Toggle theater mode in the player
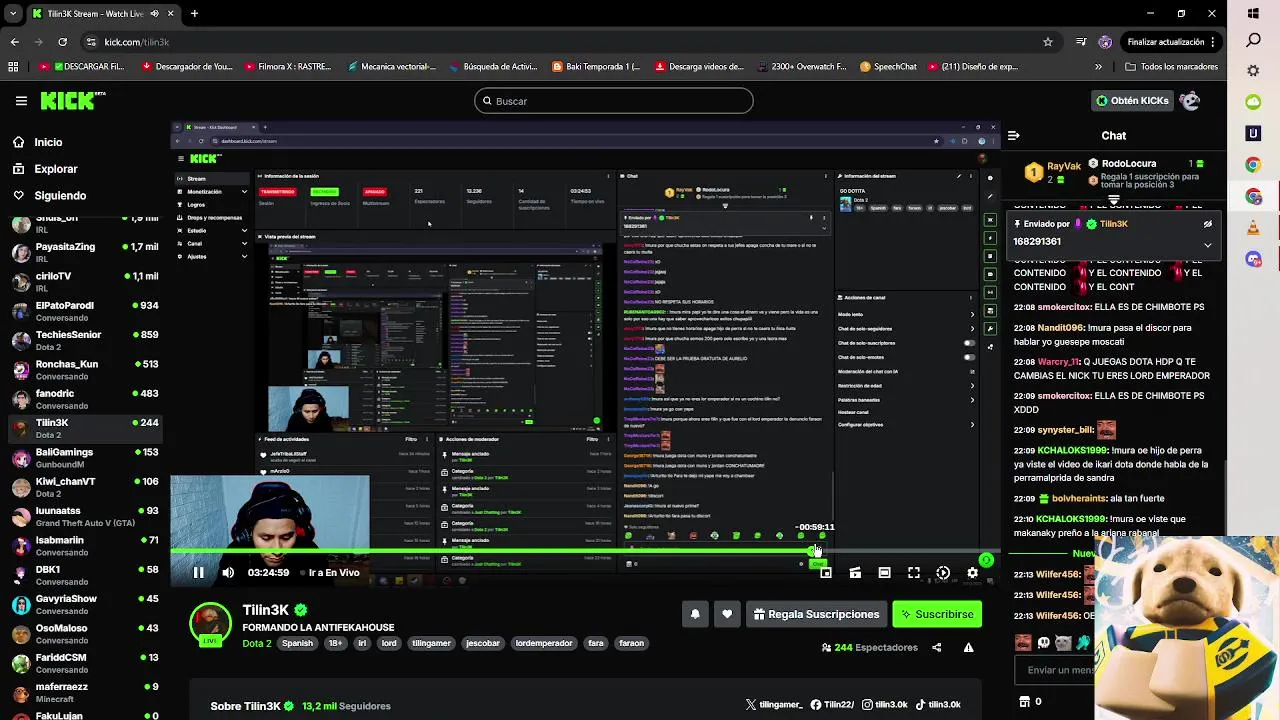This screenshot has width=1280, height=720. click(884, 573)
